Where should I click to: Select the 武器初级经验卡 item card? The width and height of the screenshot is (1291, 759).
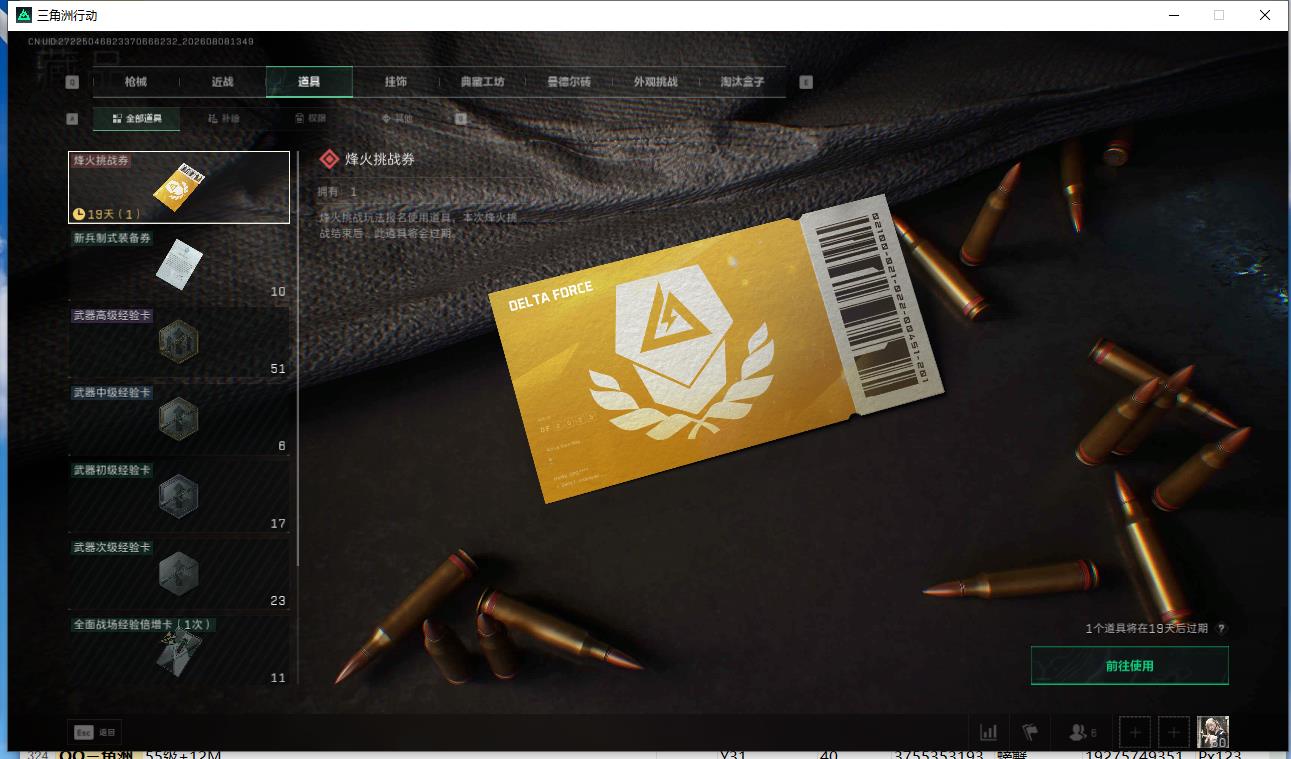click(x=179, y=496)
